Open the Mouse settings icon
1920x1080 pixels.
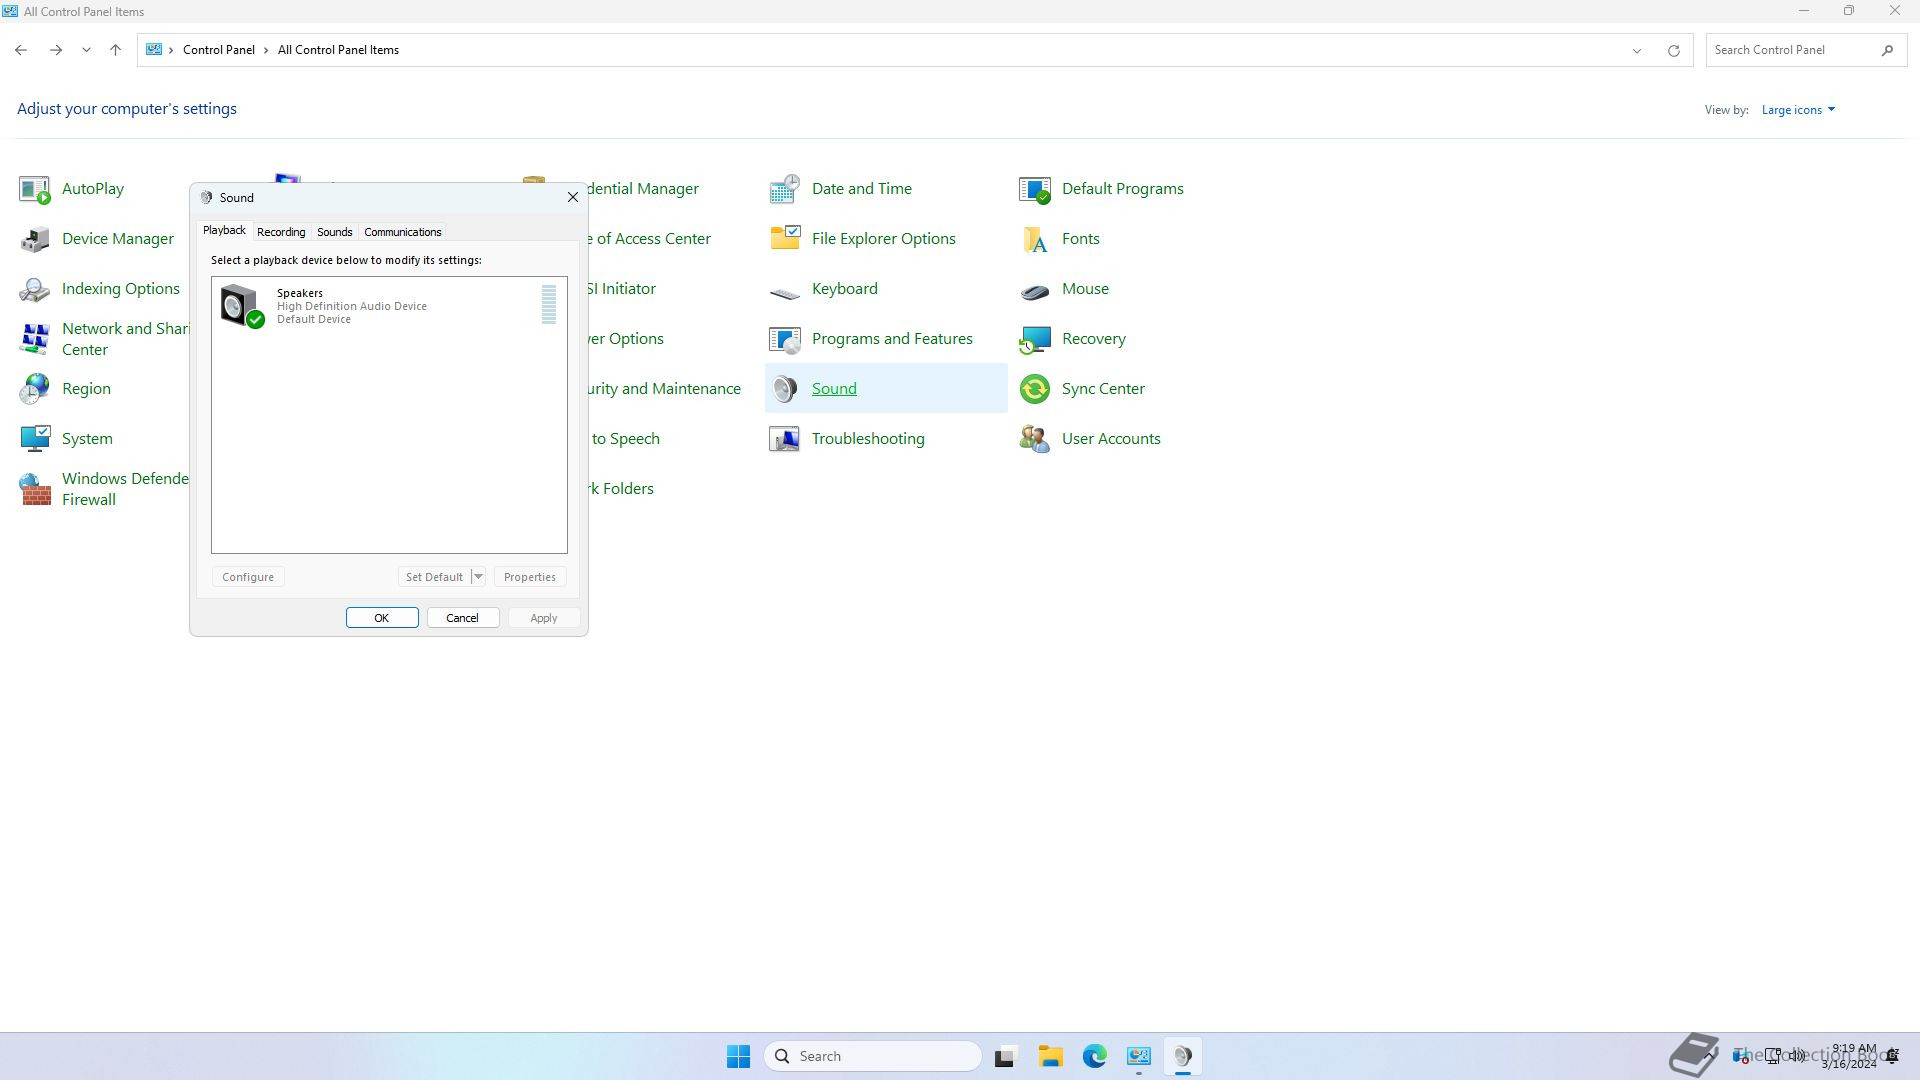(1035, 289)
